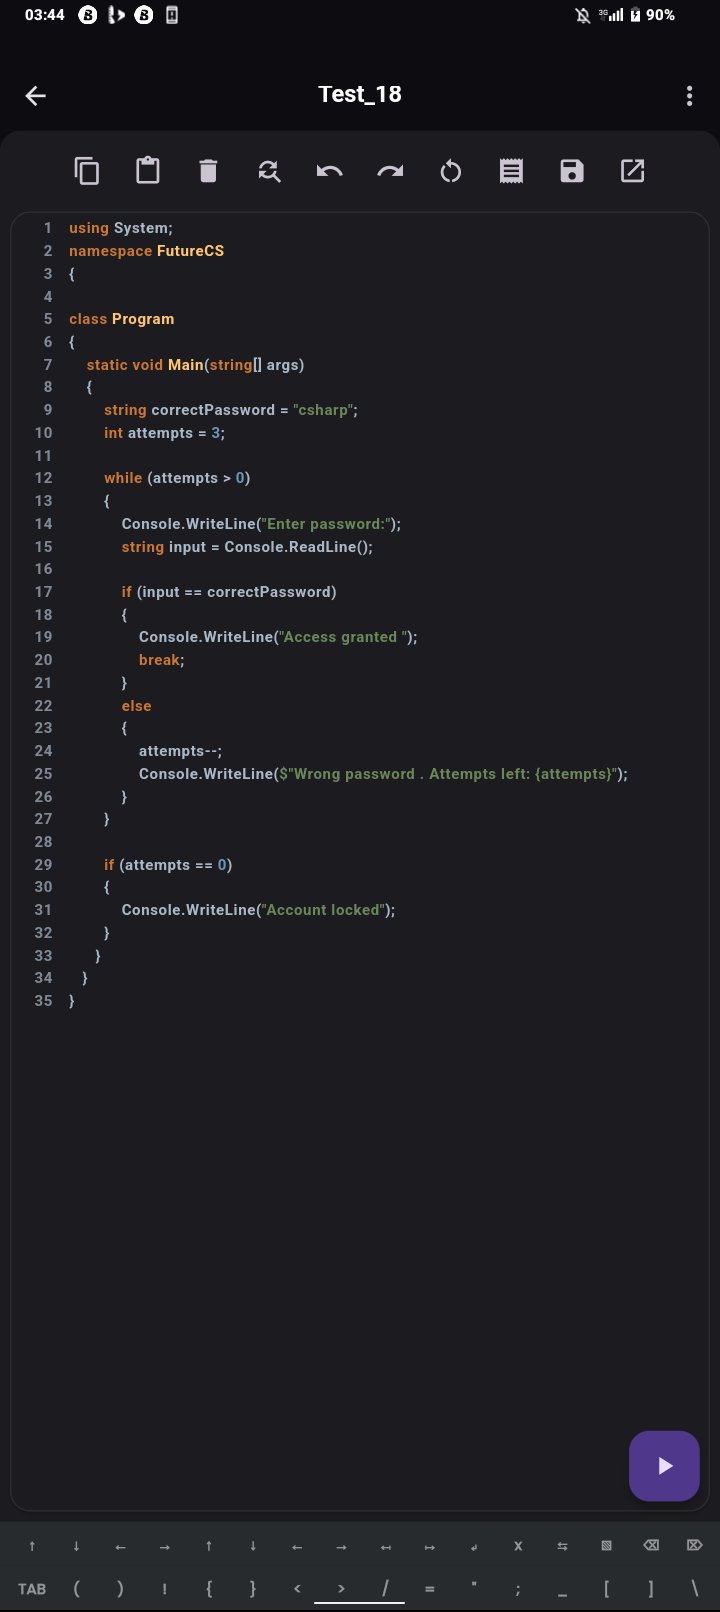The height and width of the screenshot is (1612, 720).
Task: Undo the last edit
Action: point(329,171)
